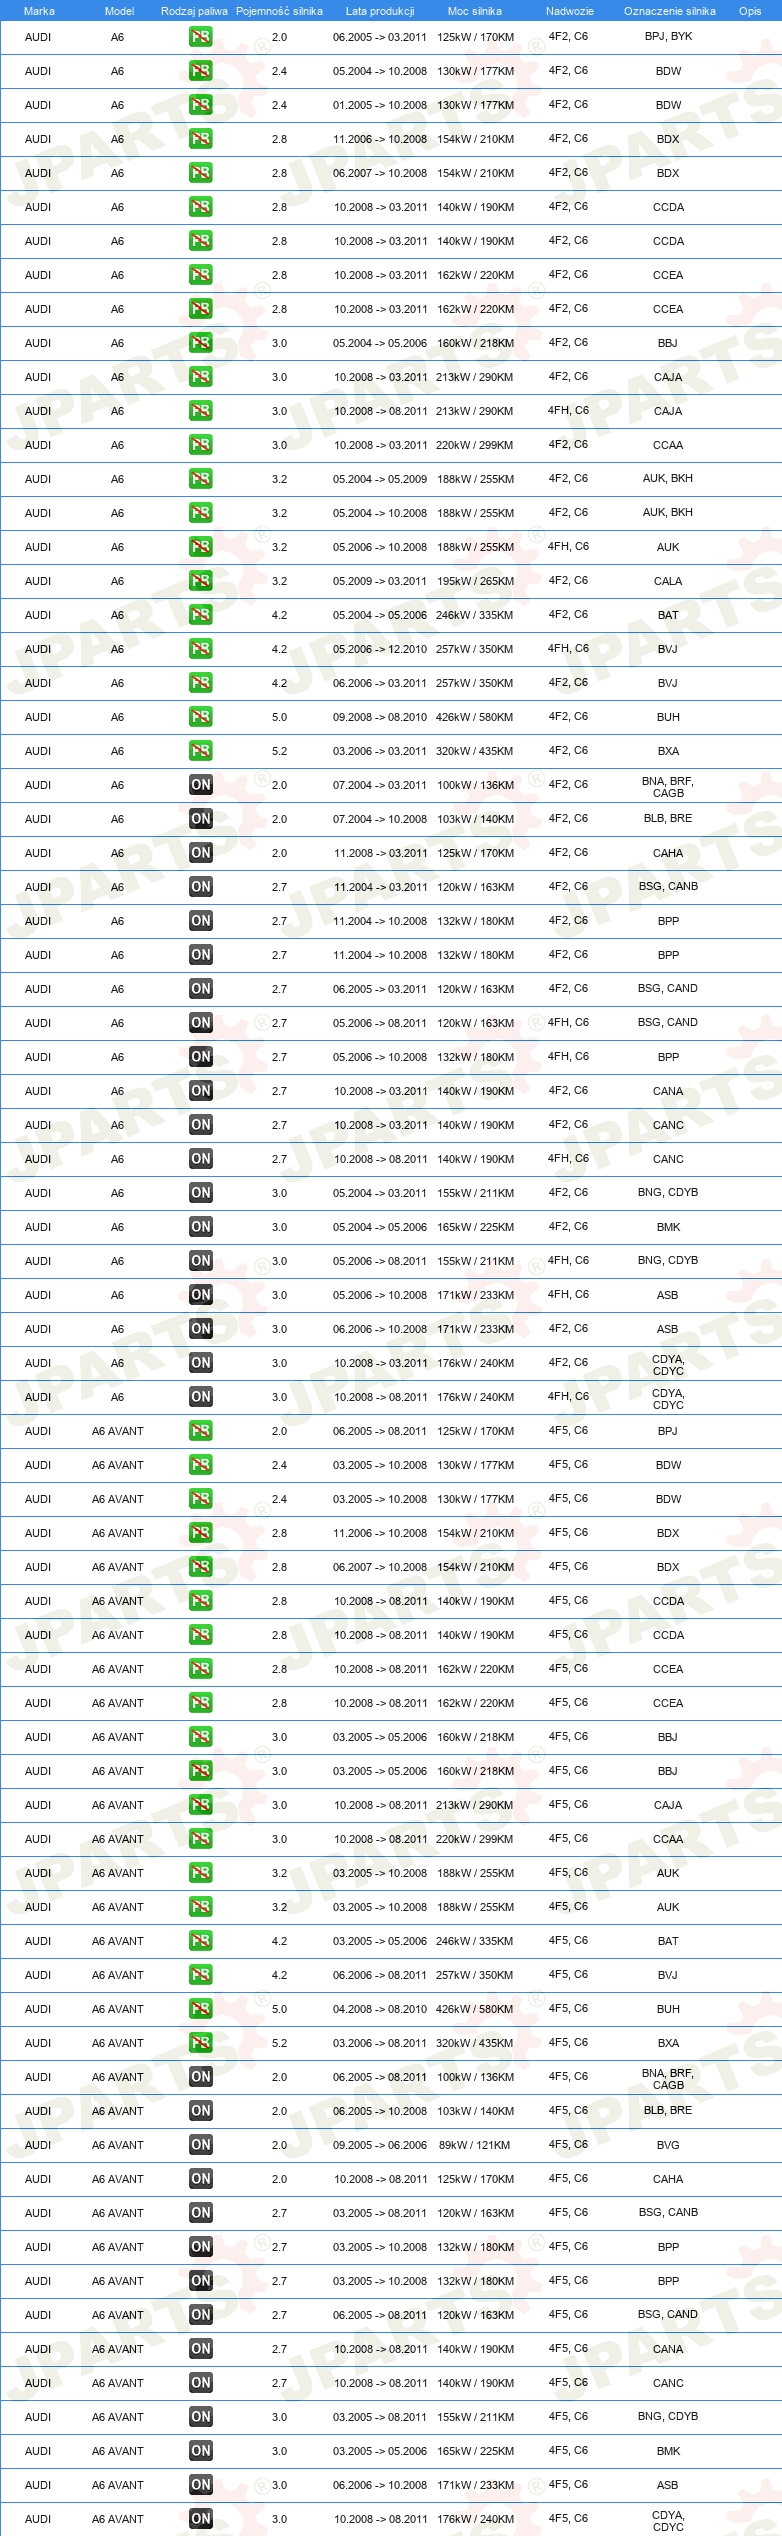Screen dimensions: 782x2536
Task: Click petrol icon in A6 sedan 3.0 BBJ row
Action: click(200, 343)
